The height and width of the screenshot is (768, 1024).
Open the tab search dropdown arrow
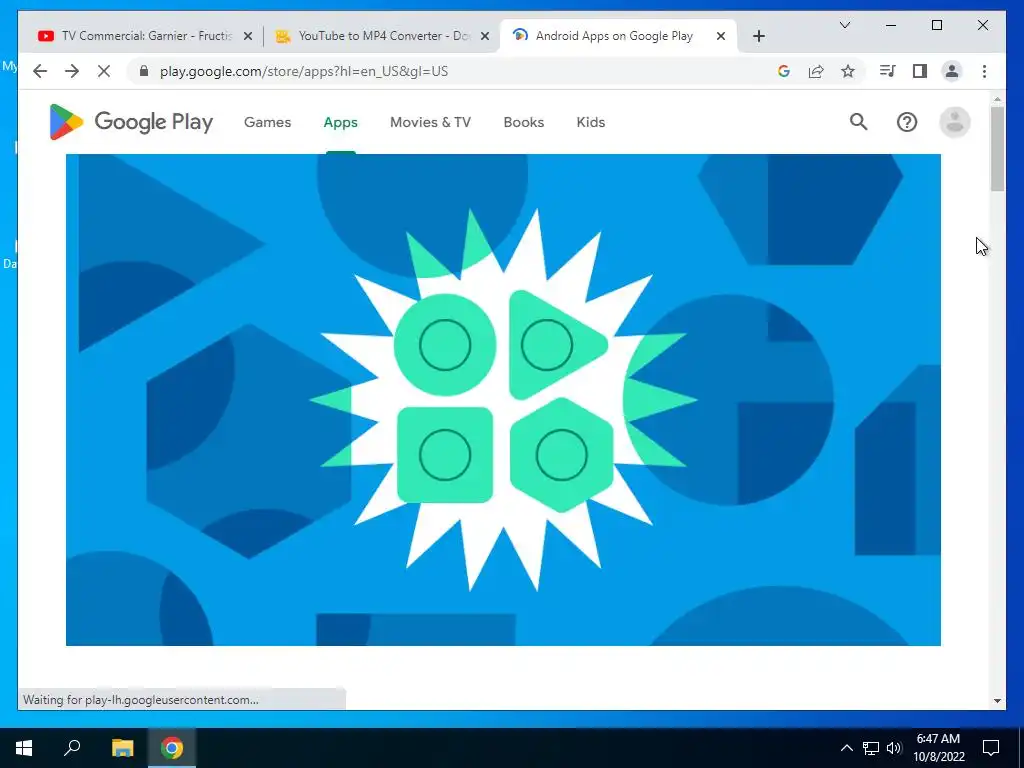[x=844, y=25]
